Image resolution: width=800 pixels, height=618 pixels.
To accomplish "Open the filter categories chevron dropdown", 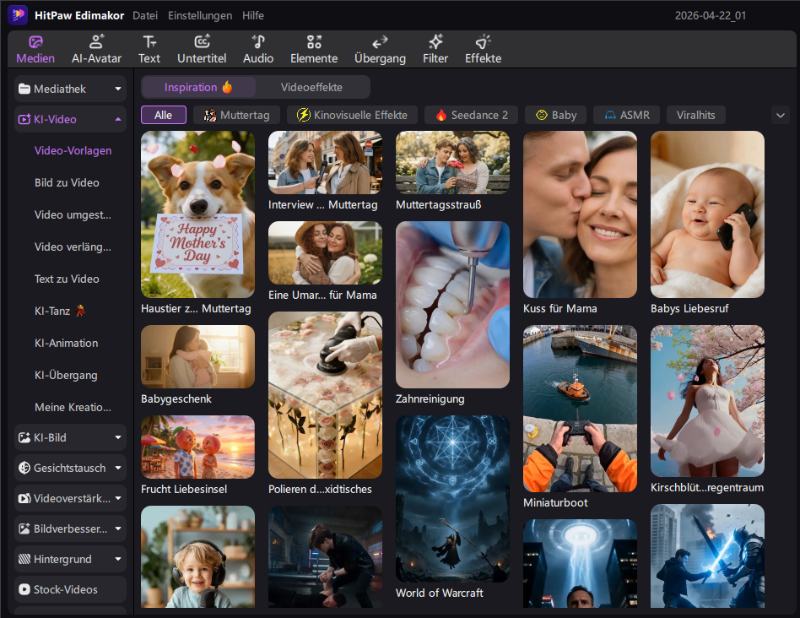I will tap(781, 115).
